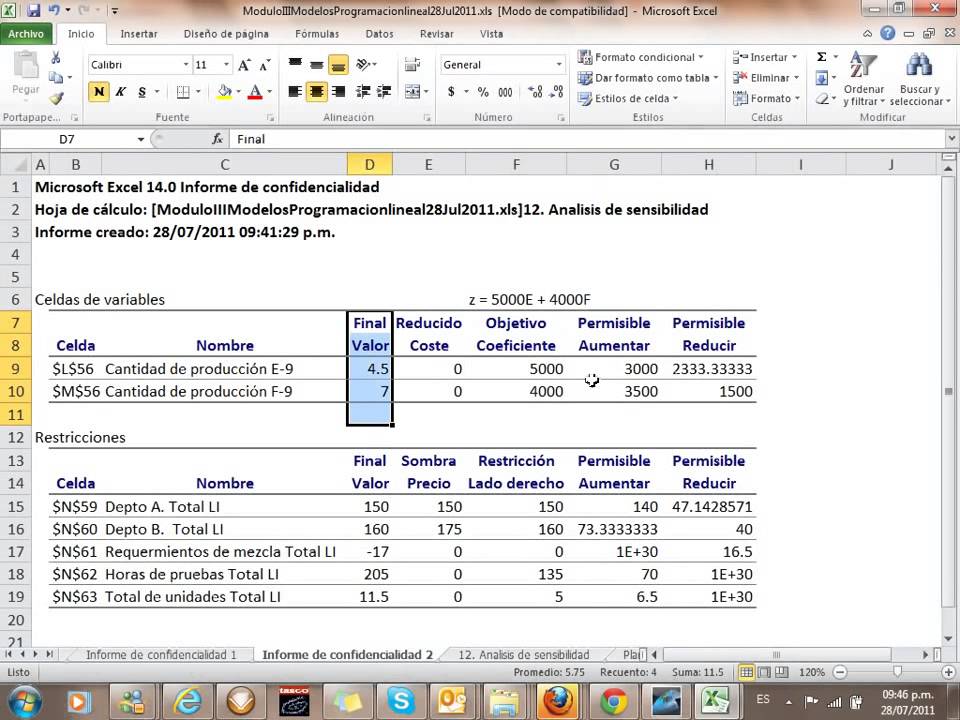
Task: Apply thousands separator 000 format
Action: [x=505, y=92]
